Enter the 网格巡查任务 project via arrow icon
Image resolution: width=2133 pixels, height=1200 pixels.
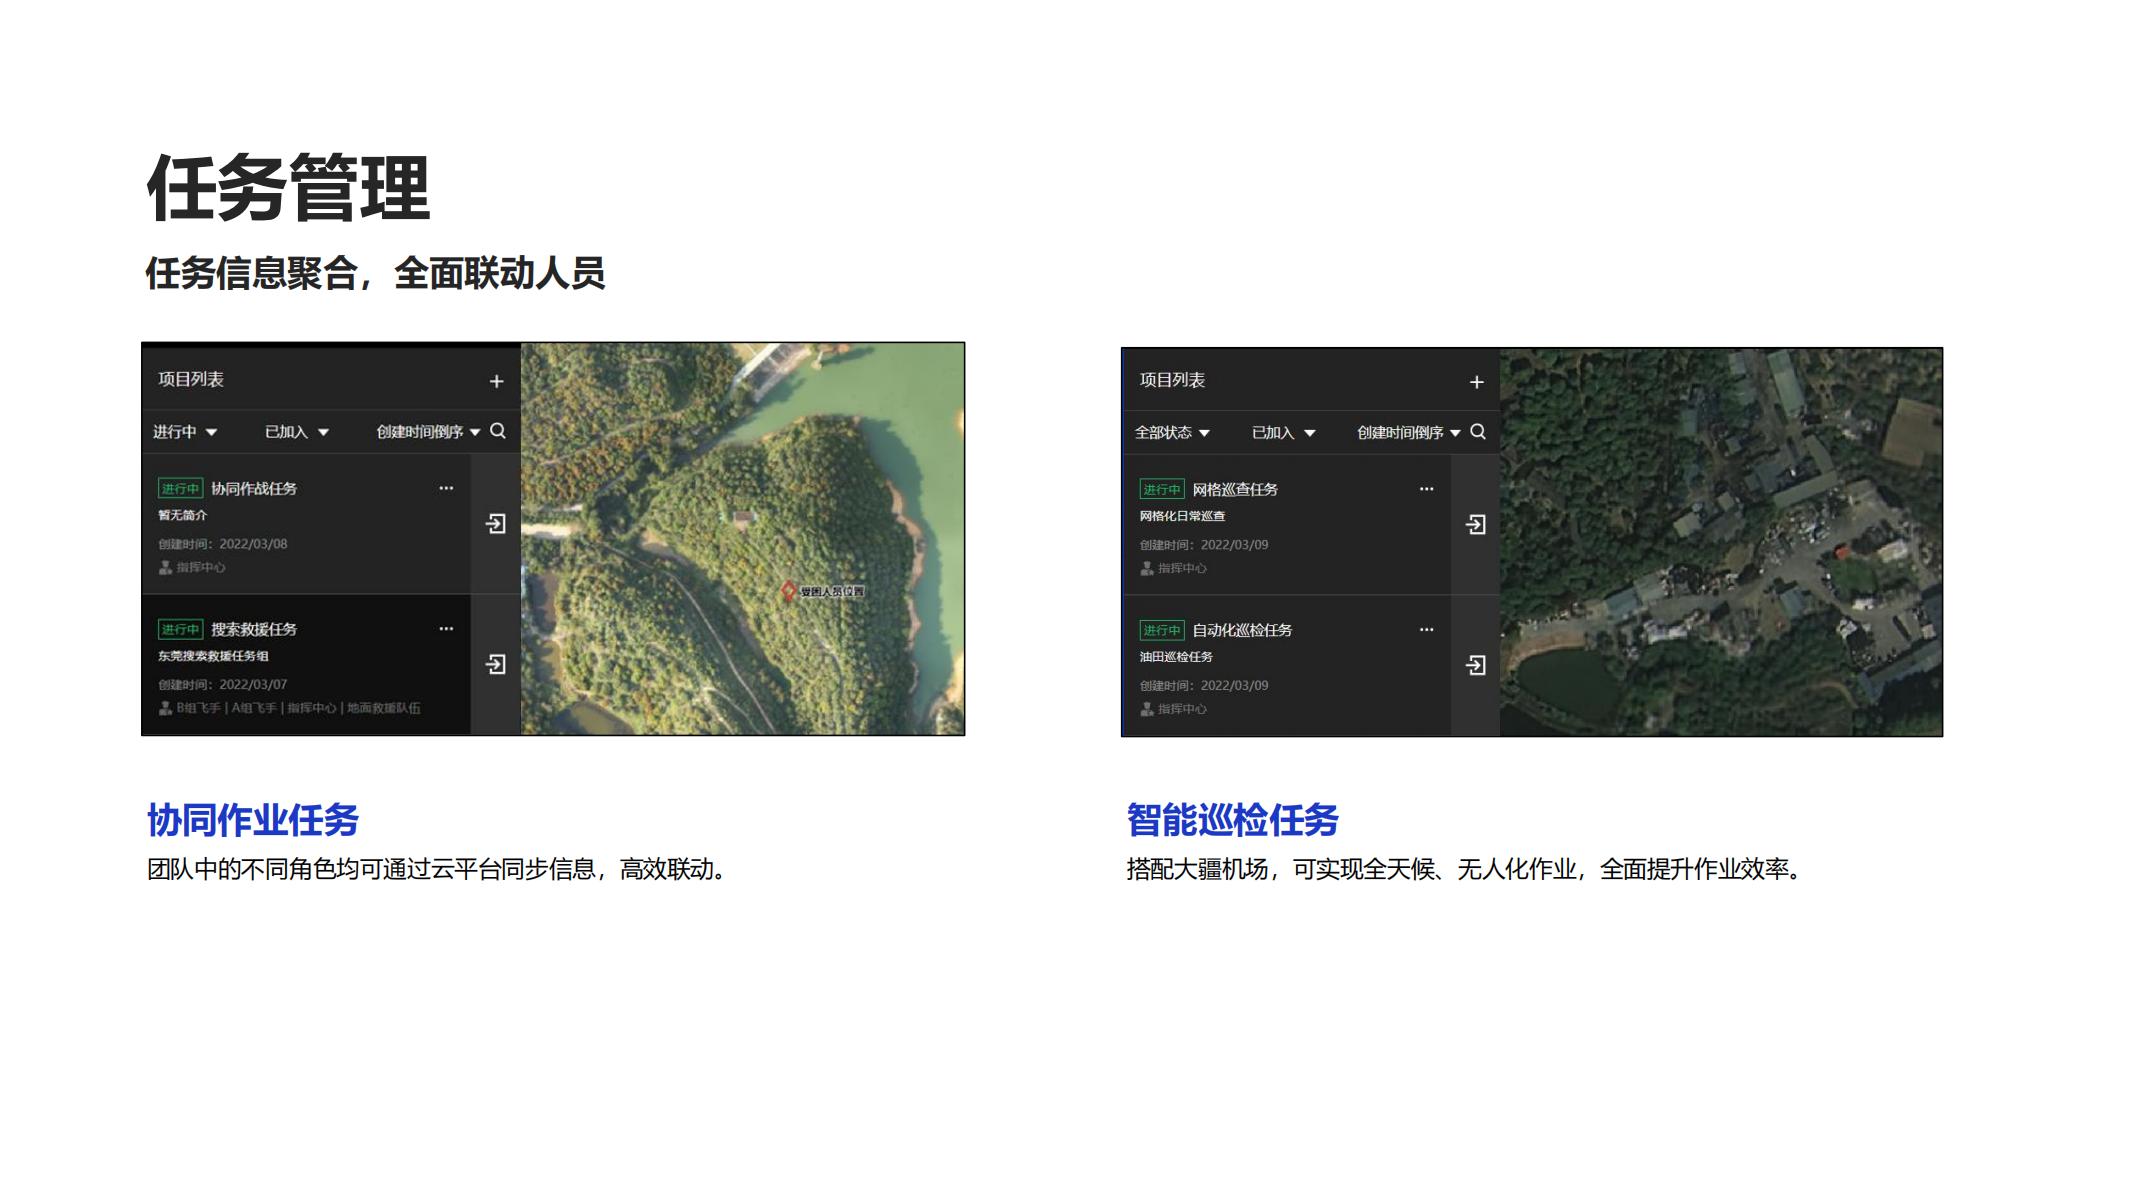click(1476, 525)
